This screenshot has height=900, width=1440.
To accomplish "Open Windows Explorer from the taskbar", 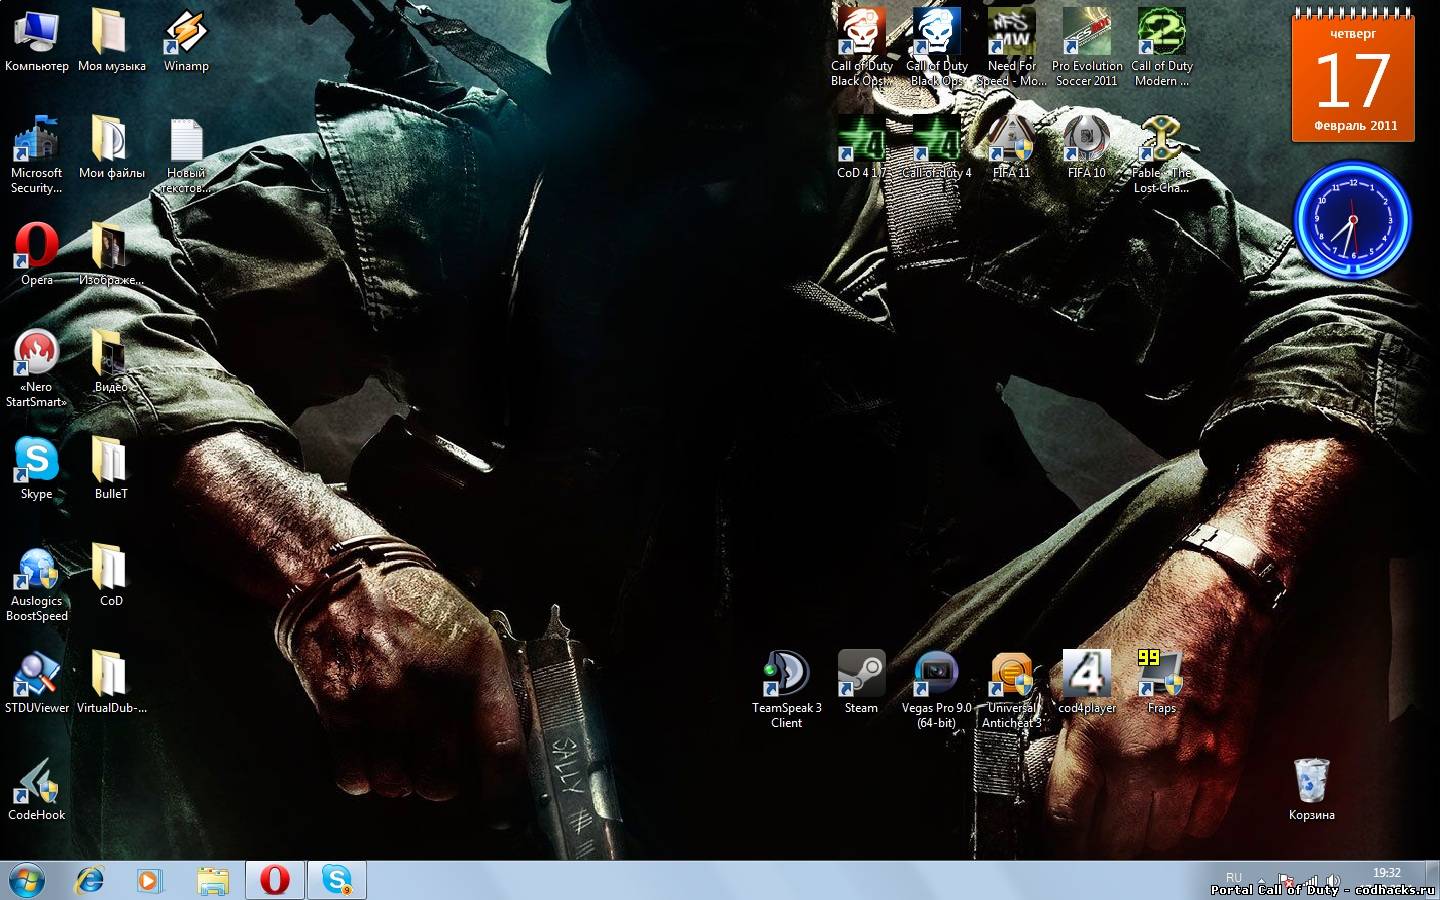I will pos(212,880).
